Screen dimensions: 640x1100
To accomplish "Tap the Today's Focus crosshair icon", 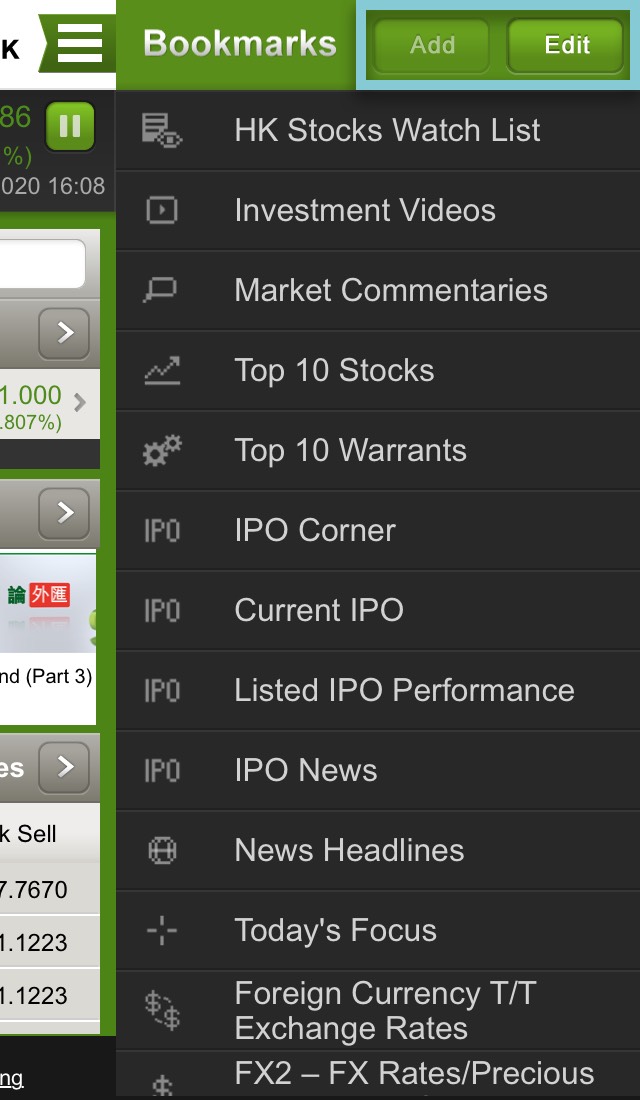I will pyautogui.click(x=161, y=930).
